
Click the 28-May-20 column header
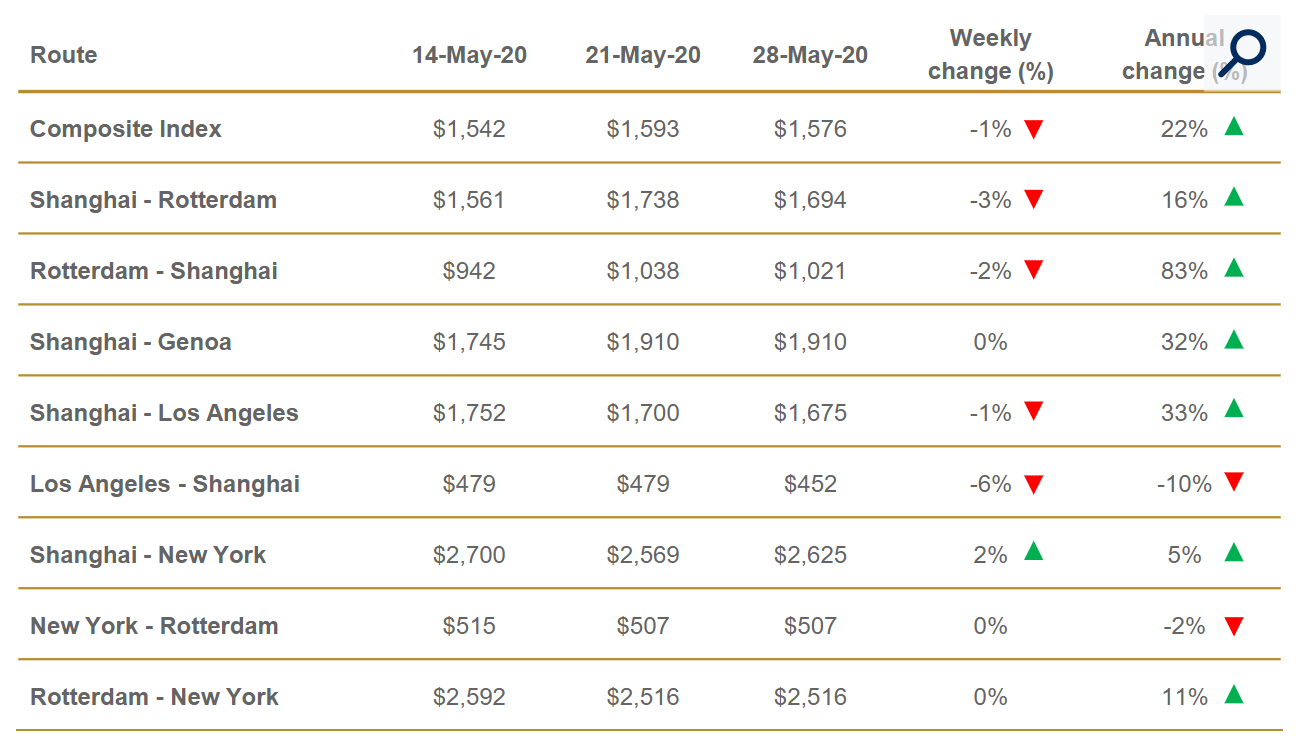(x=810, y=55)
